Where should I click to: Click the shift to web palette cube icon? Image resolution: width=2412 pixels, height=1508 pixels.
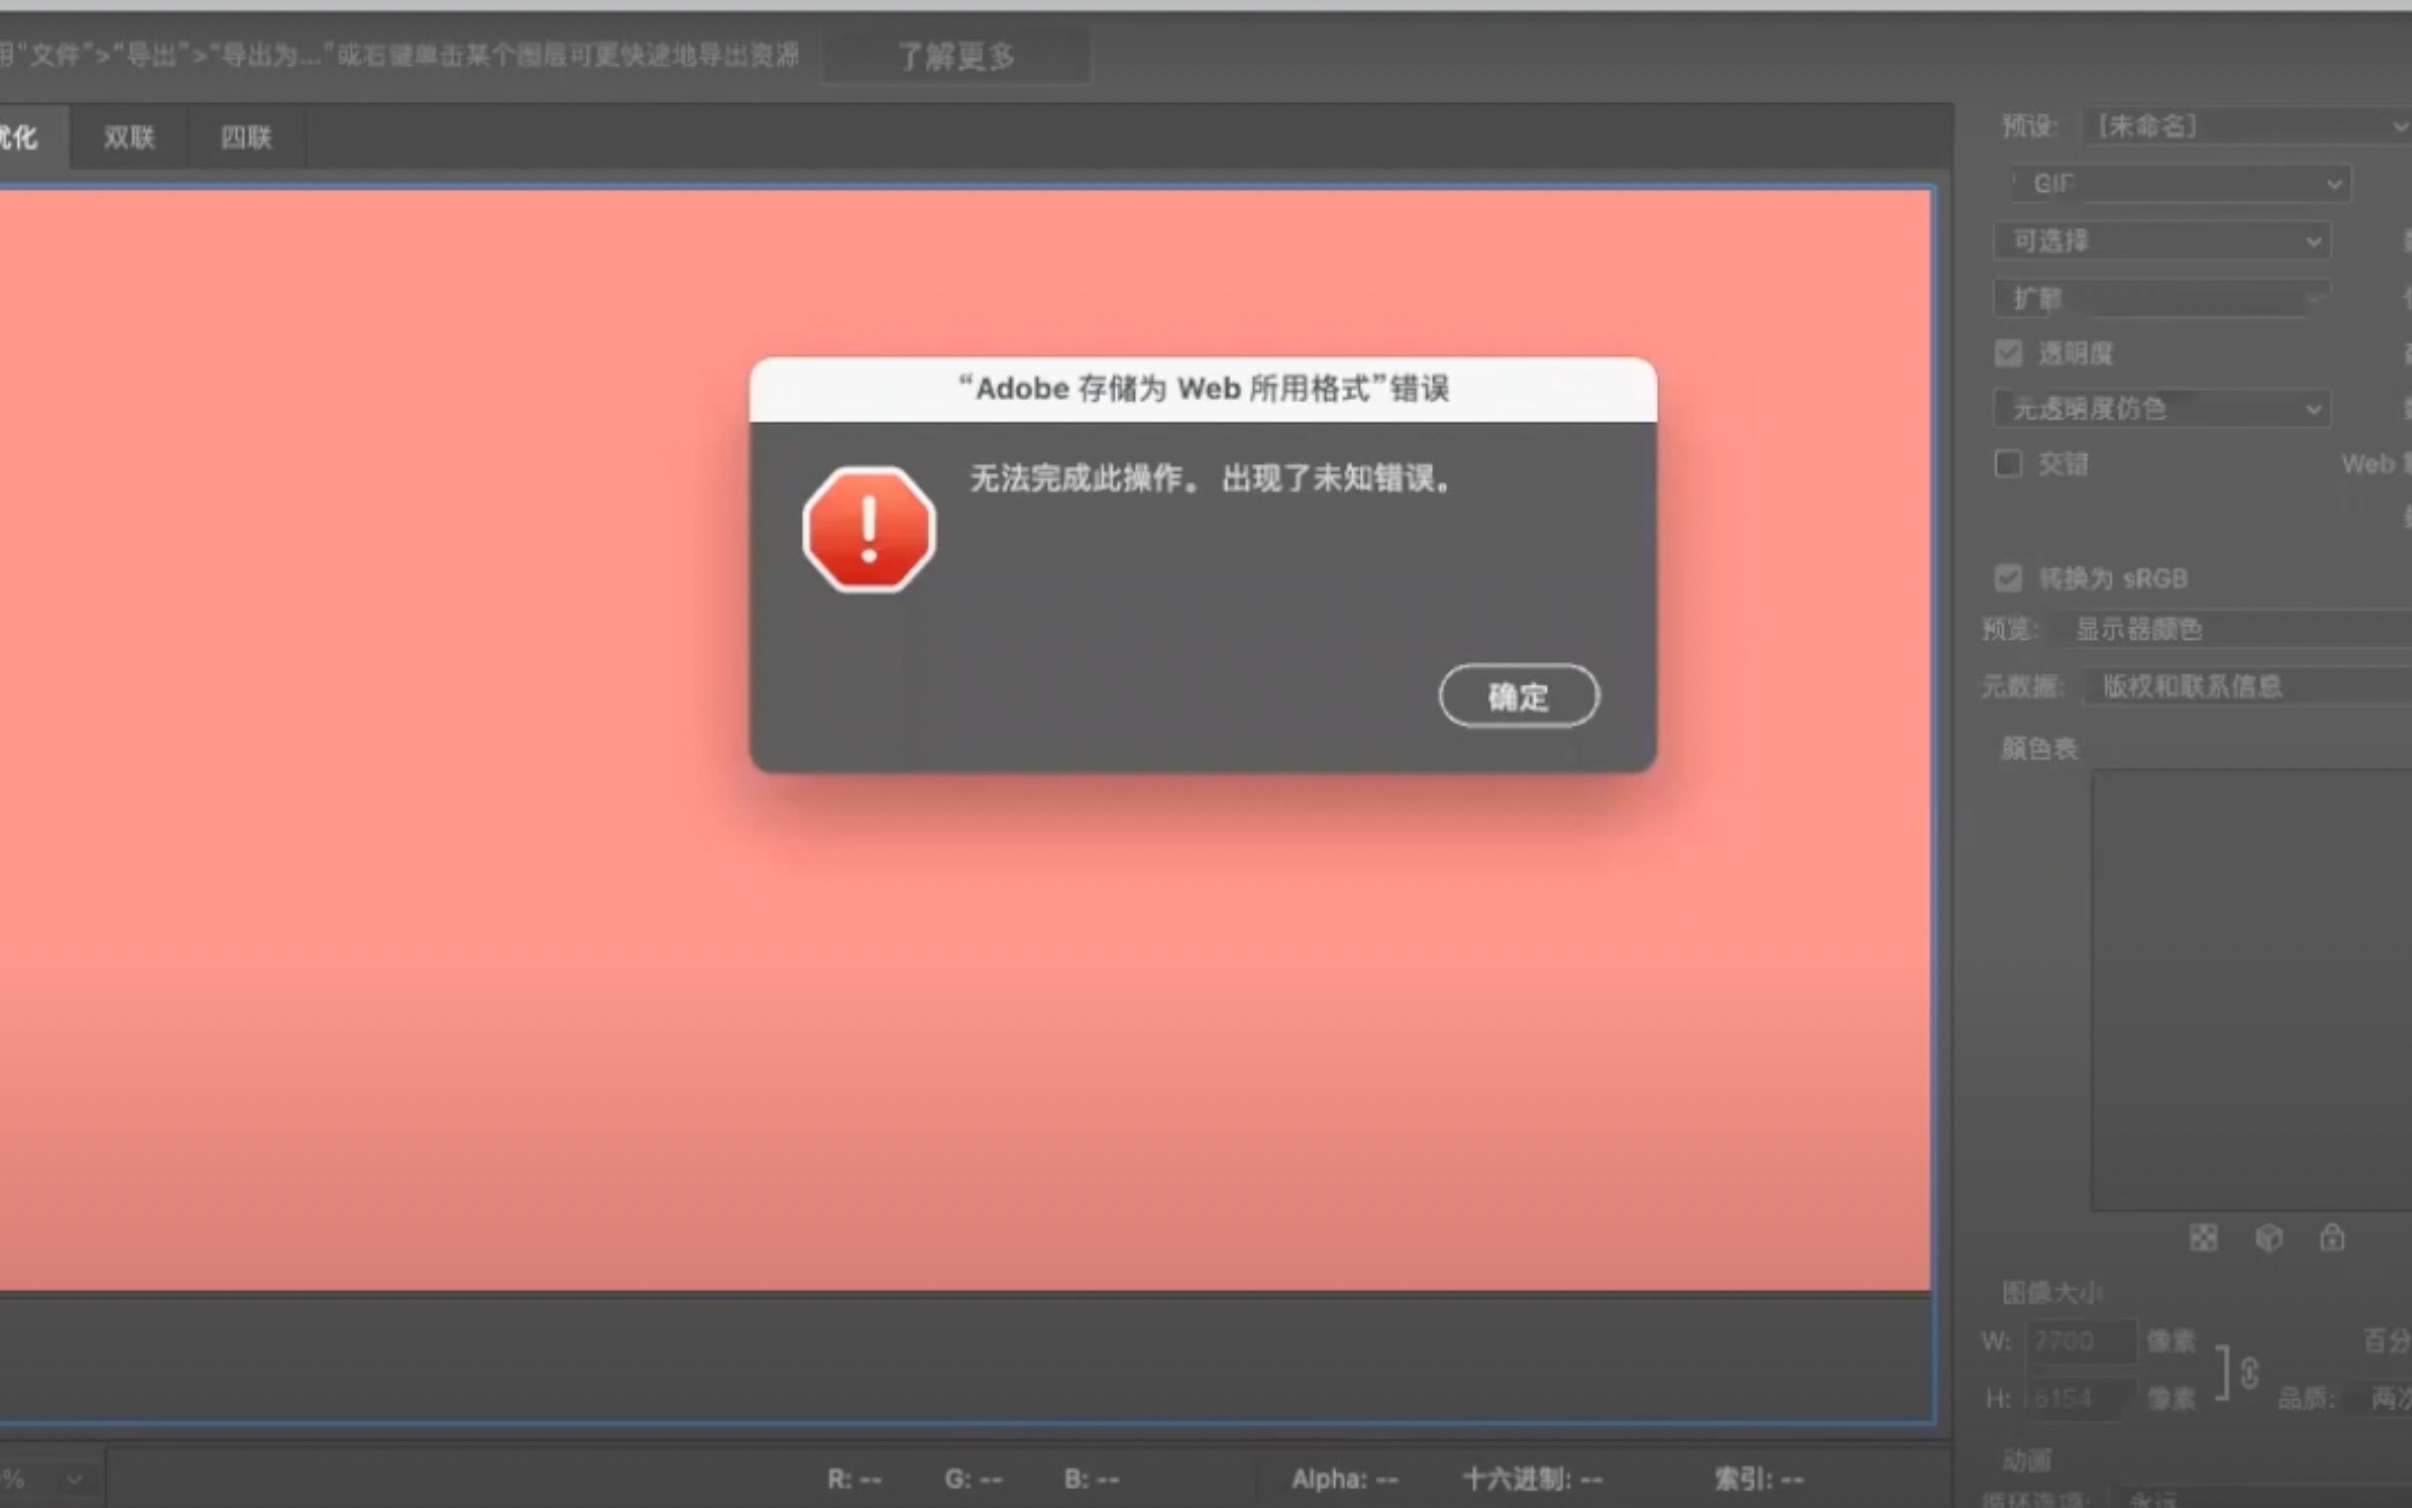tap(2269, 1238)
